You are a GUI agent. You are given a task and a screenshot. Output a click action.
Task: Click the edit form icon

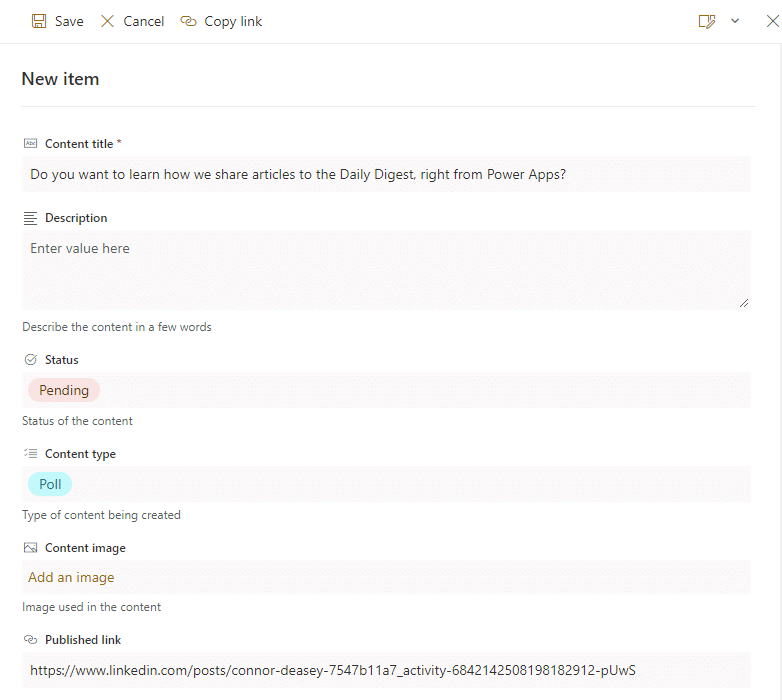tap(707, 21)
